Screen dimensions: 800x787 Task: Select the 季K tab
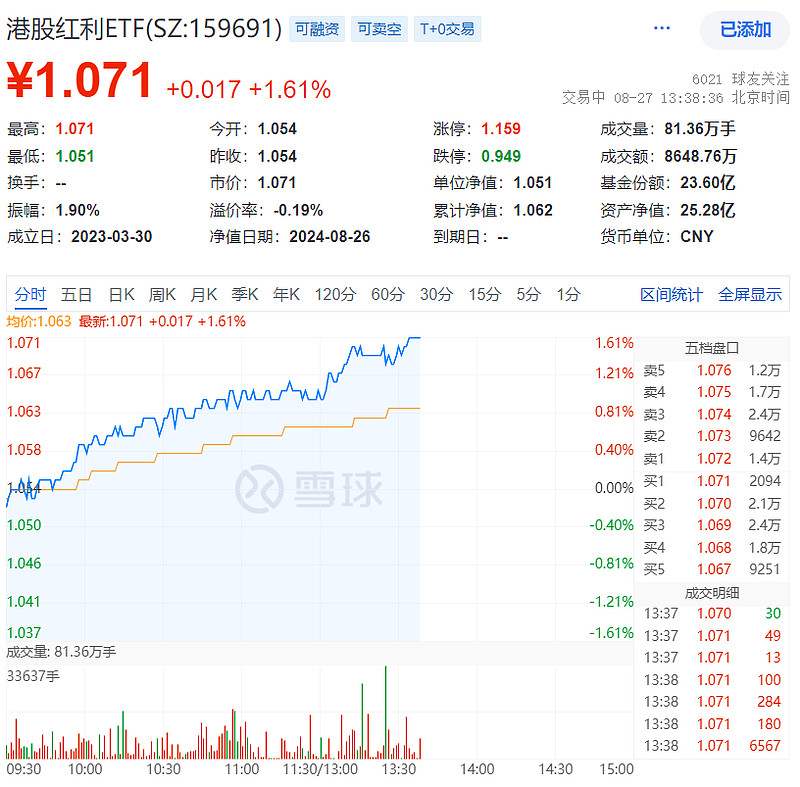pos(245,294)
